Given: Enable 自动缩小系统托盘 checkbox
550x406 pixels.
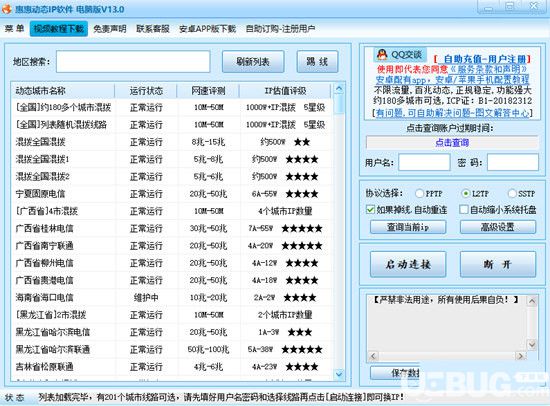Looking at the screenshot, I should tap(464, 210).
